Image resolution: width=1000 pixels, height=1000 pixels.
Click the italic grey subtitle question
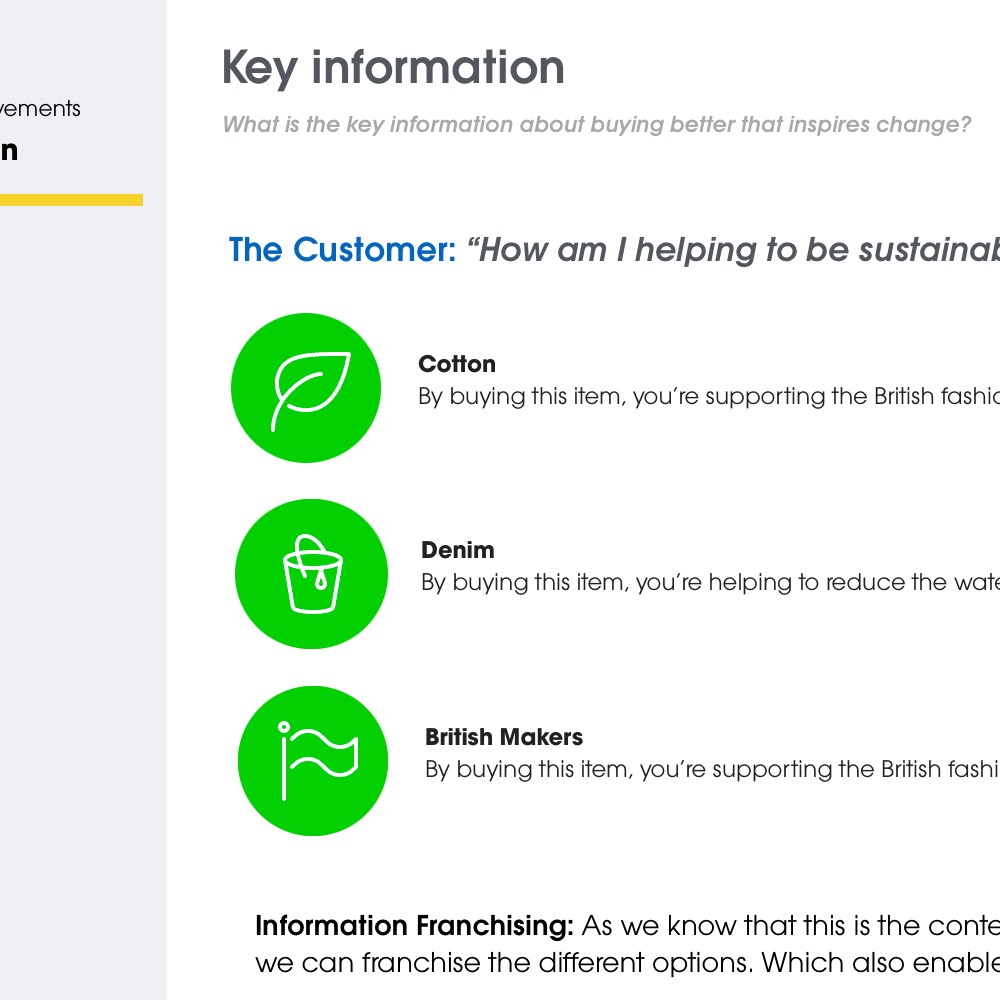point(596,125)
